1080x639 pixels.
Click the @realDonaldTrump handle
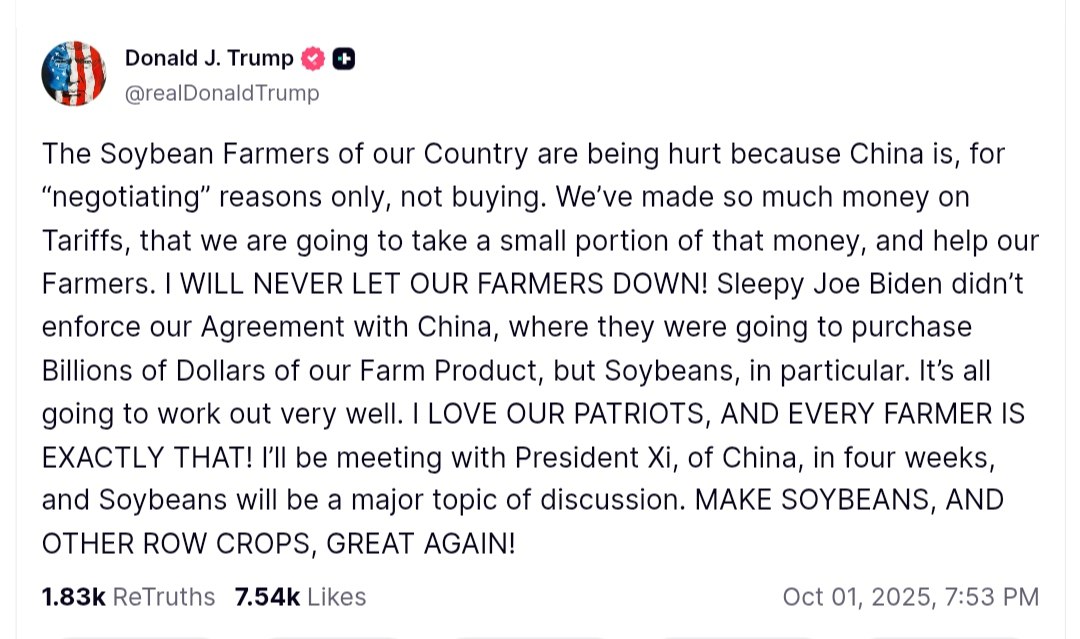tap(222, 93)
